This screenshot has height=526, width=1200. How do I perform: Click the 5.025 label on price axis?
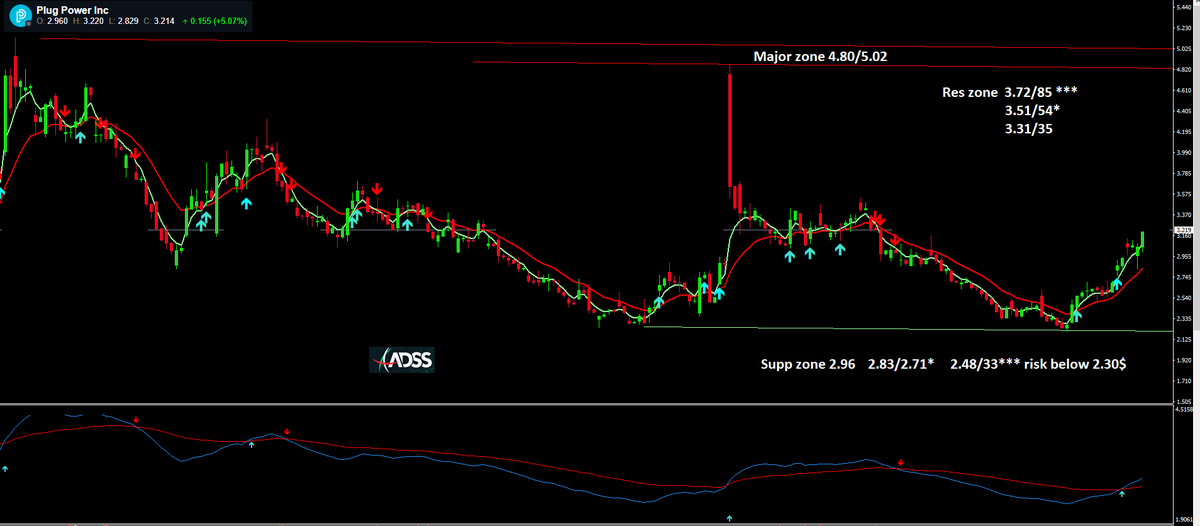coord(1184,48)
